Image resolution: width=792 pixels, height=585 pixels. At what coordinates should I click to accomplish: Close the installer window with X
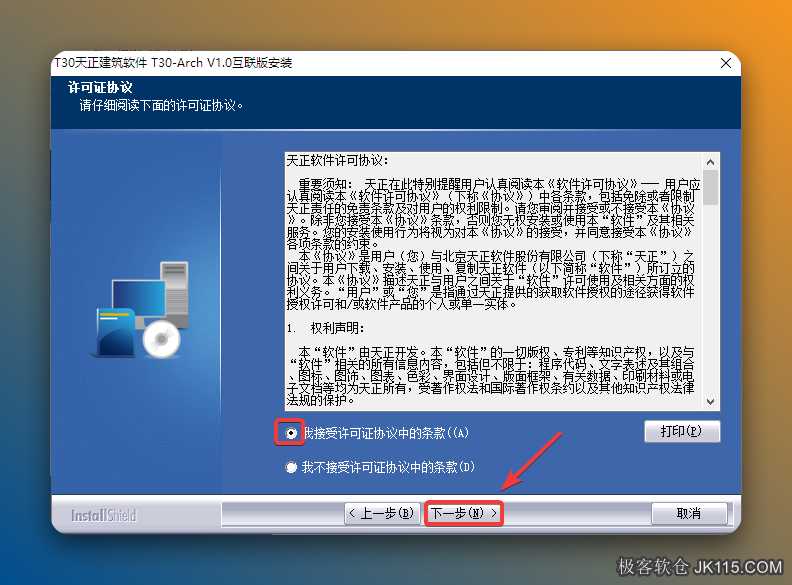coord(726,63)
